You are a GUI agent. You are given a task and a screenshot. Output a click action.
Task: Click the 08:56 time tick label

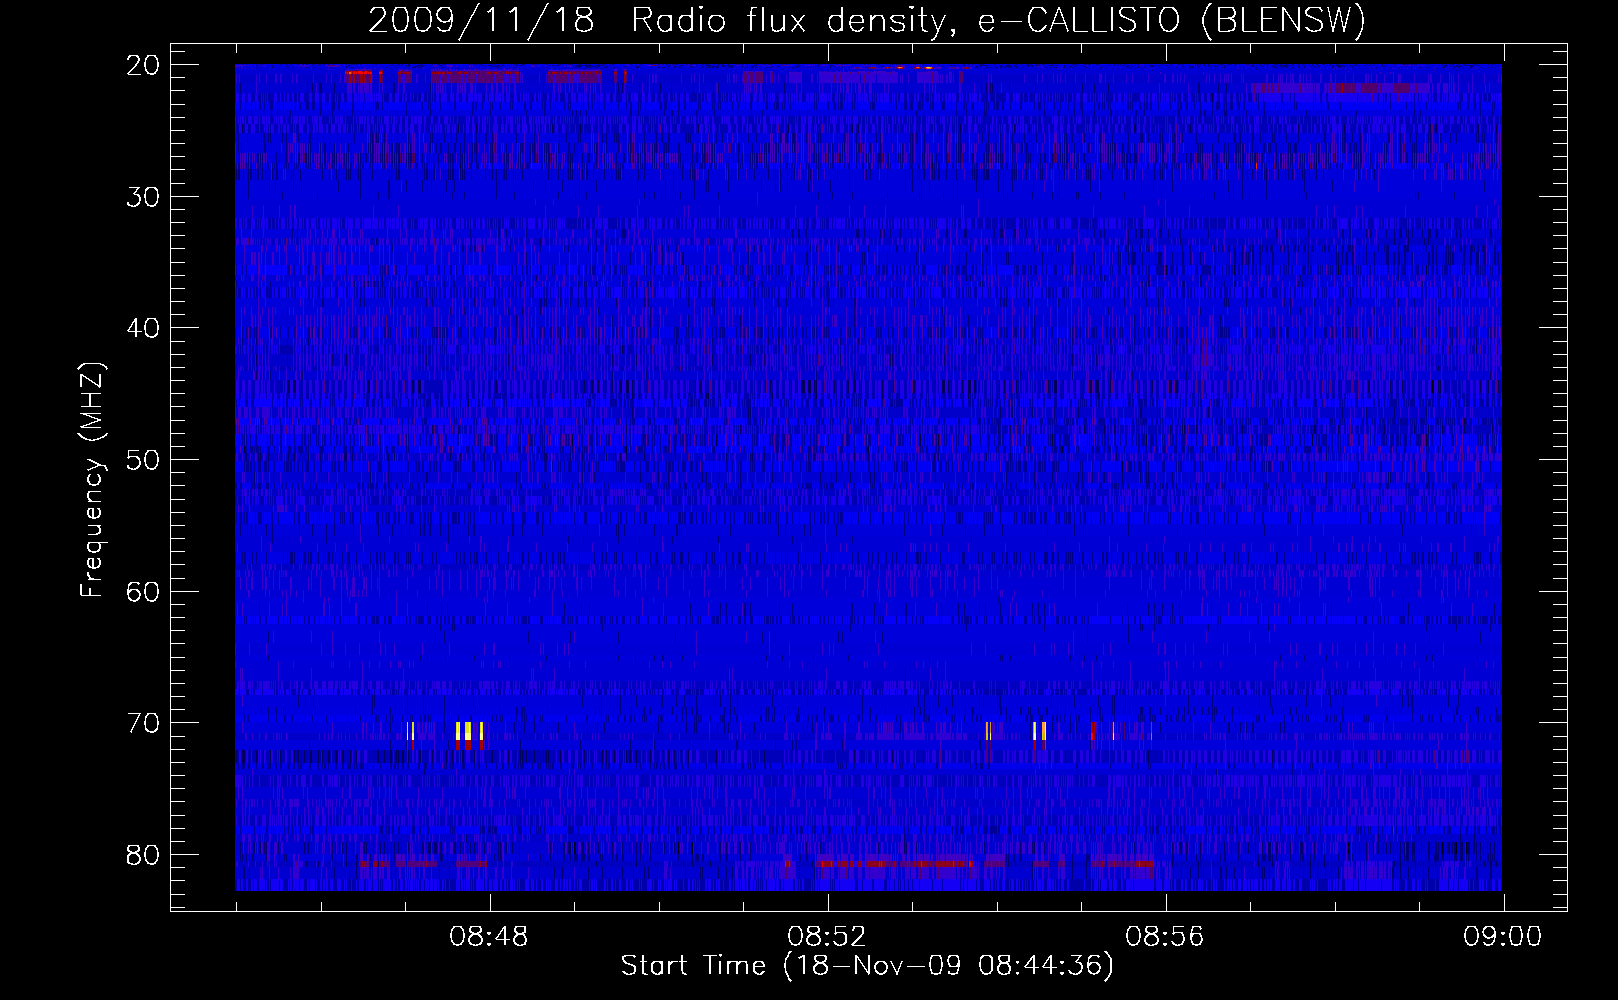[x=1165, y=937]
